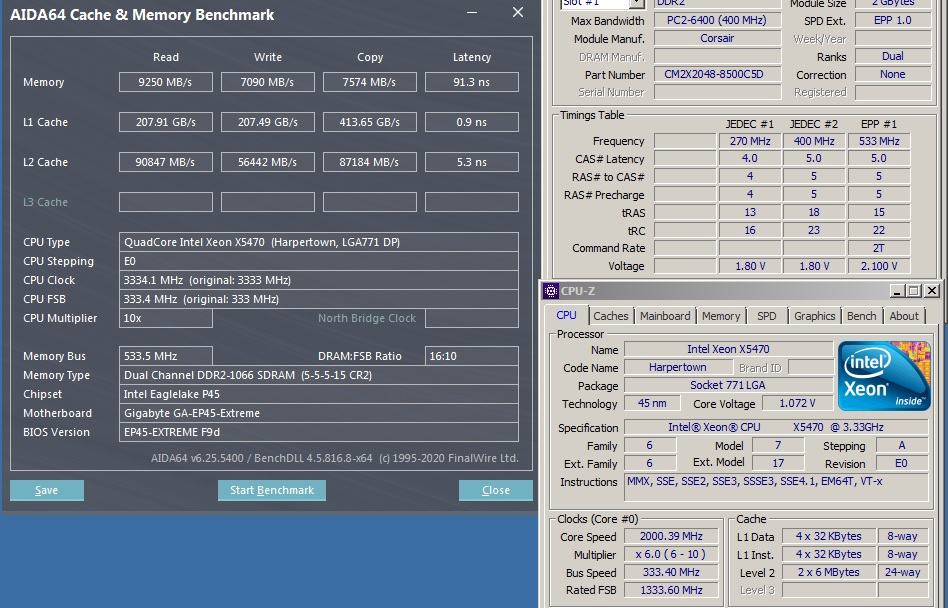Click the SPD Ext. EPP 1.0 value

[892, 20]
